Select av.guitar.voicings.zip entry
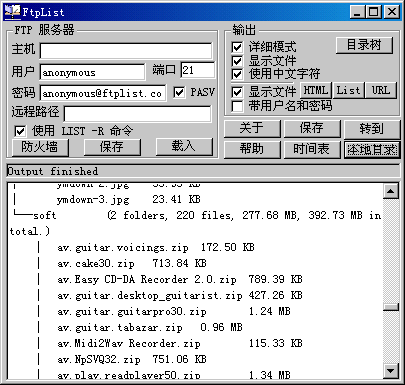This screenshot has width=405, height=385. 123,247
